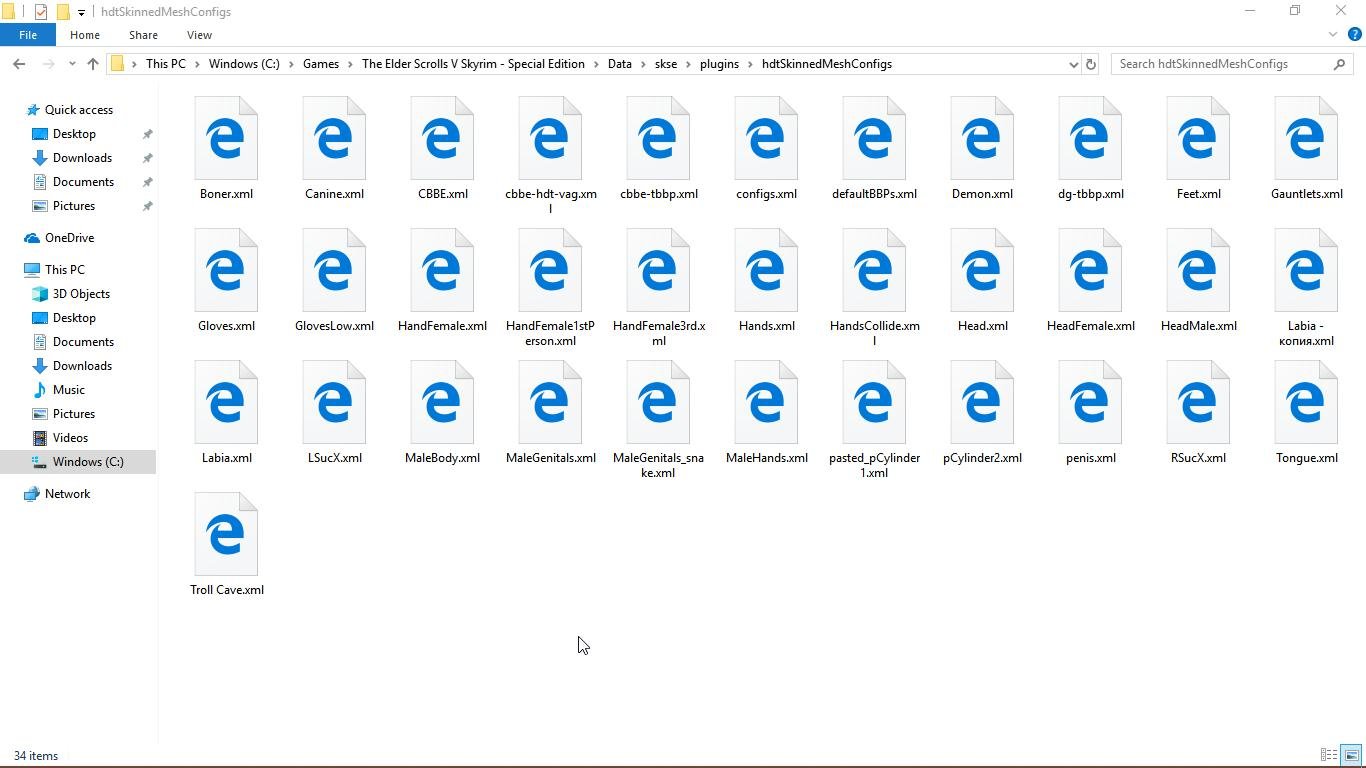Select the GlovesLow.xml file icon
Viewport: 1366px width, 768px height.
pyautogui.click(x=334, y=271)
